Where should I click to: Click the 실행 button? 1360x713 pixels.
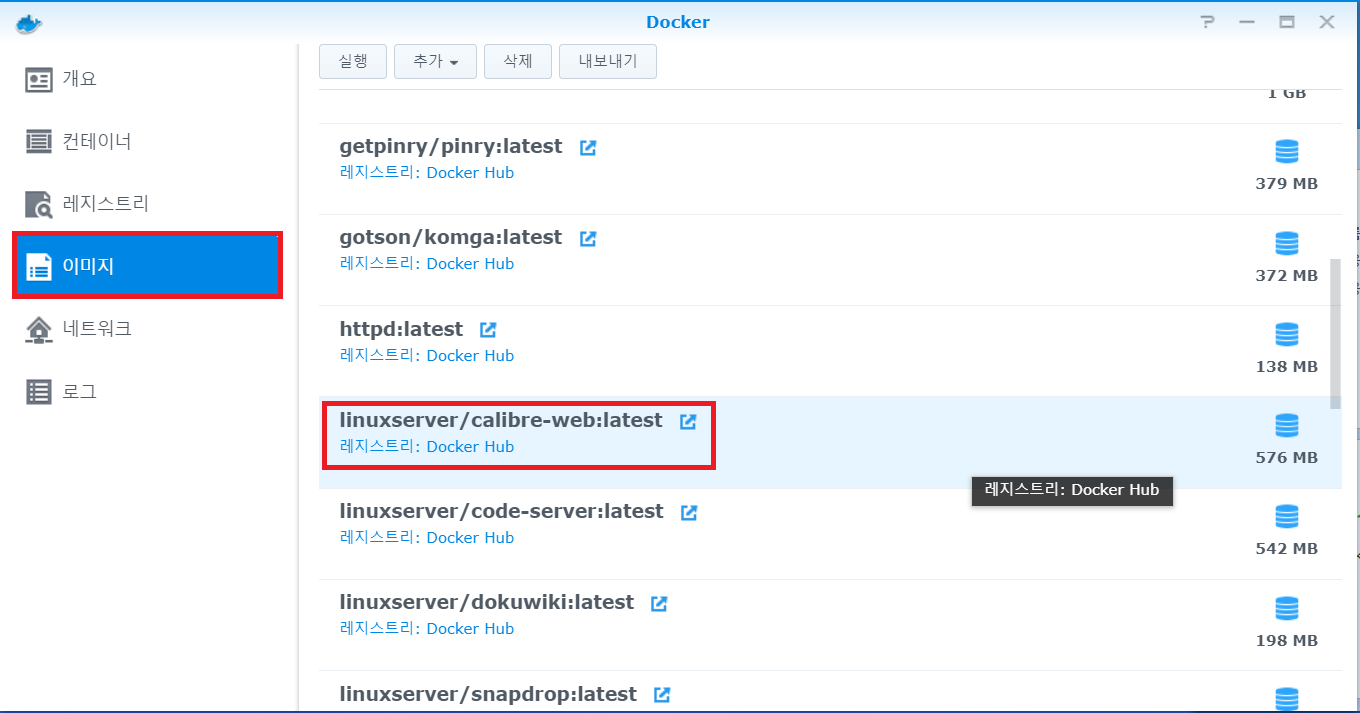tap(353, 61)
